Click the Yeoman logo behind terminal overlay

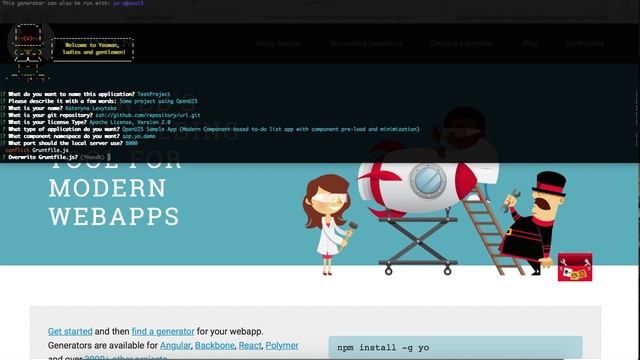tap(30, 43)
